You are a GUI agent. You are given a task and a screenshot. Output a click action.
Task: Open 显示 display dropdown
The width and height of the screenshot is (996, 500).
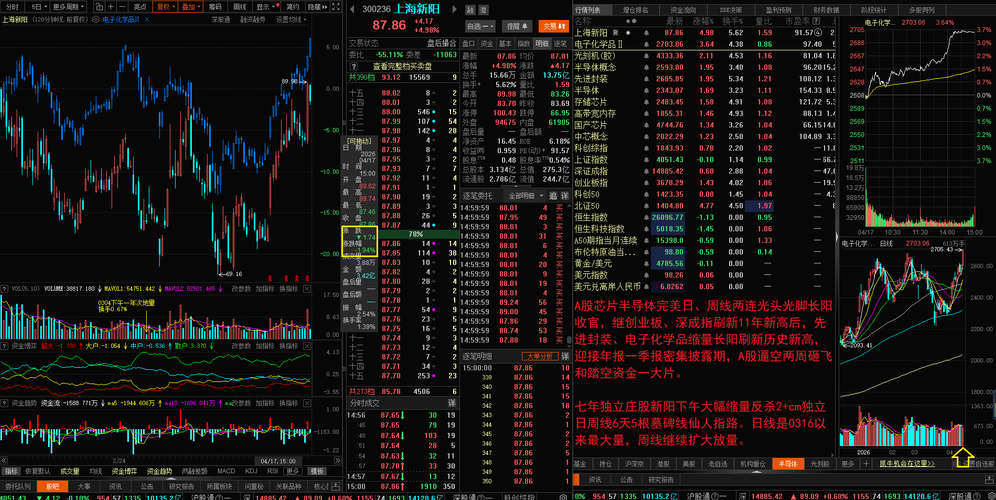coord(267,7)
